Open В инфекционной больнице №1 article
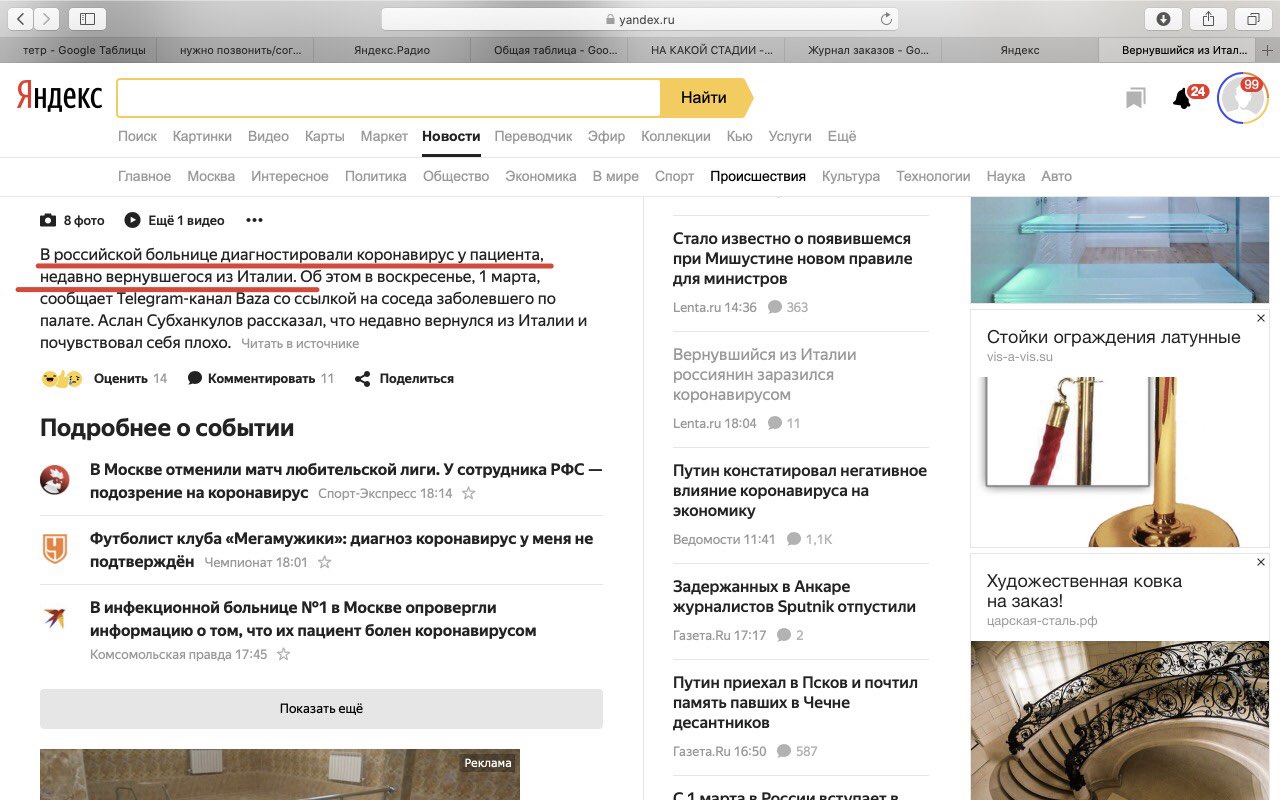 (x=313, y=619)
